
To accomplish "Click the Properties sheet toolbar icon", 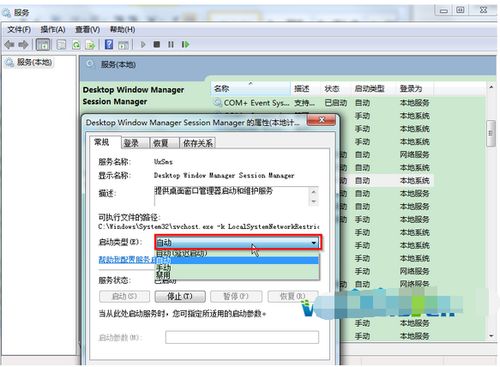I will [61, 44].
